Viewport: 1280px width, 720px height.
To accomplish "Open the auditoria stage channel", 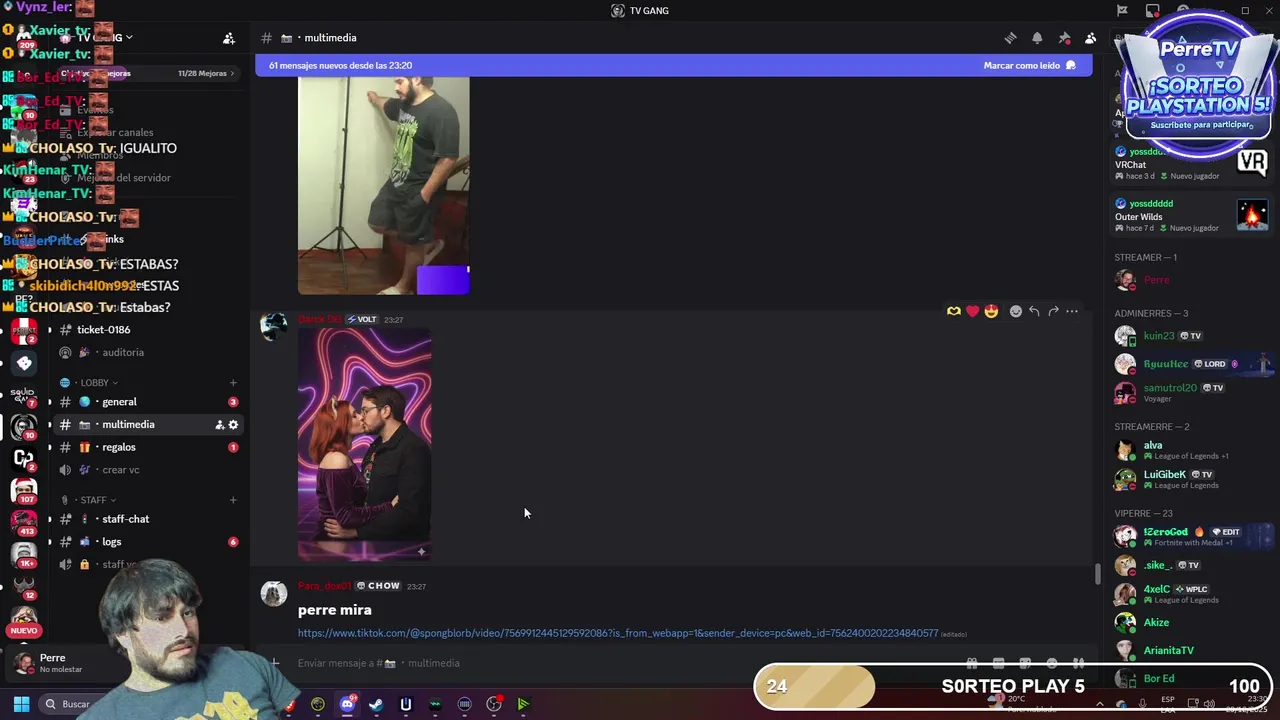I will (122, 353).
